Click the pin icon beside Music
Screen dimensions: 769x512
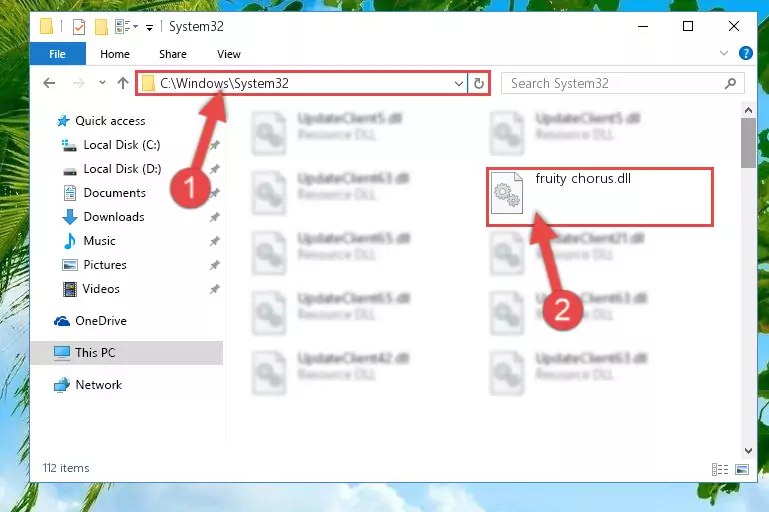coord(214,241)
